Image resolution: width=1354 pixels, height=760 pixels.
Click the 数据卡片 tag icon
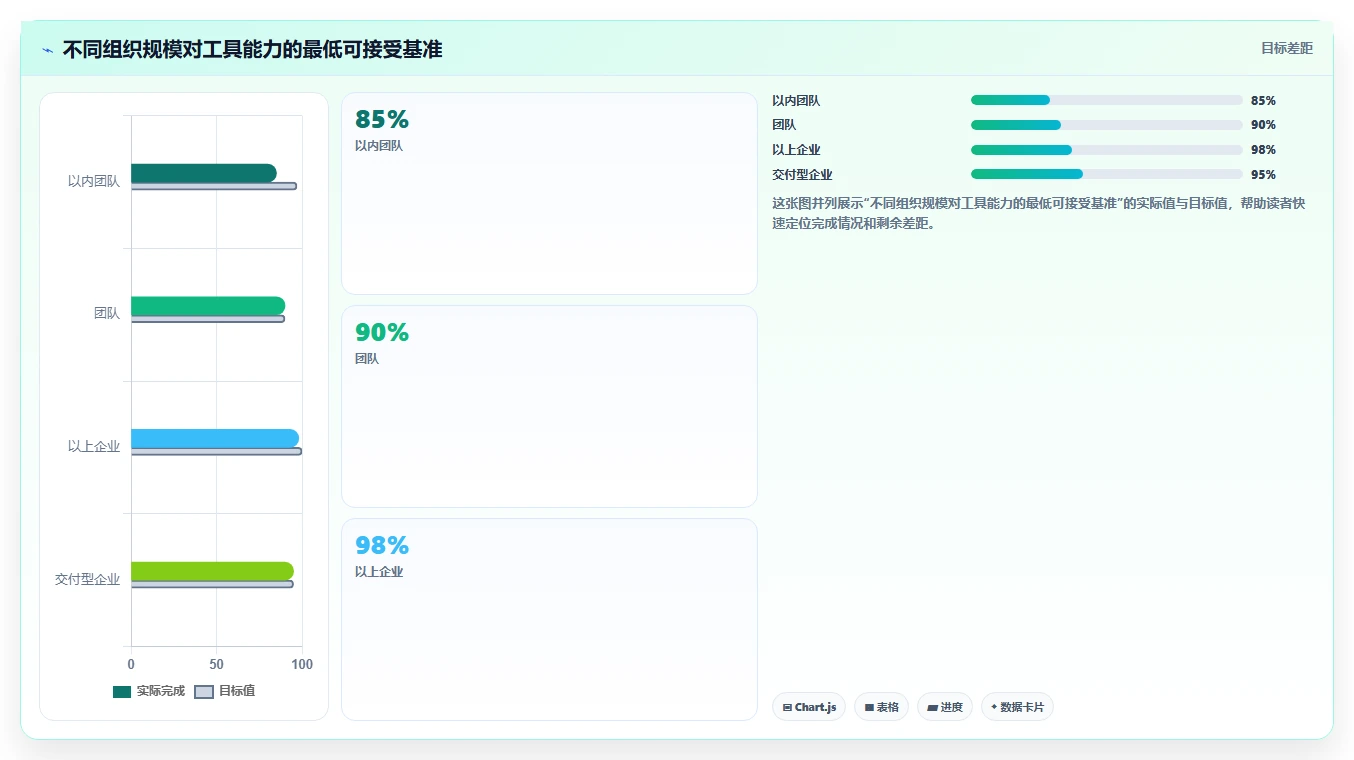tap(994, 708)
